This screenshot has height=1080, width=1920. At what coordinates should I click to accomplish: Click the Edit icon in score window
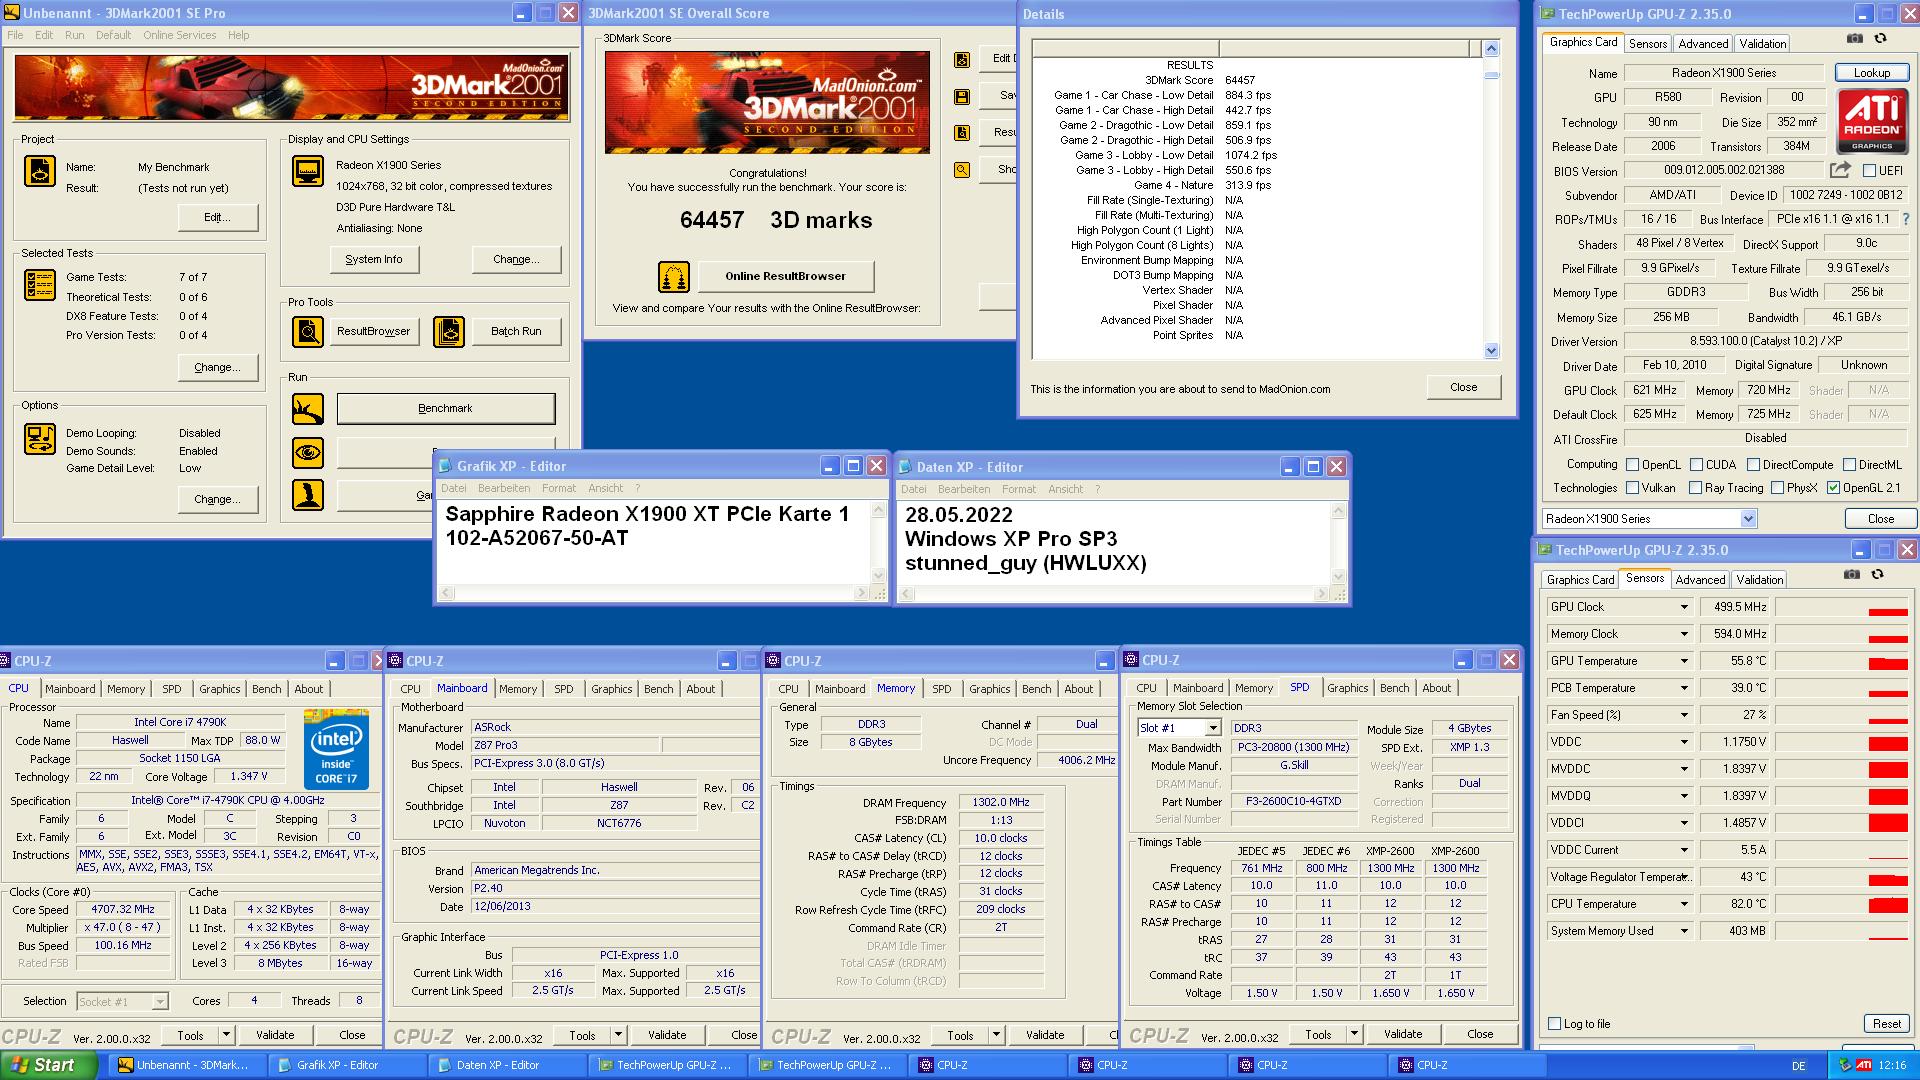(962, 59)
